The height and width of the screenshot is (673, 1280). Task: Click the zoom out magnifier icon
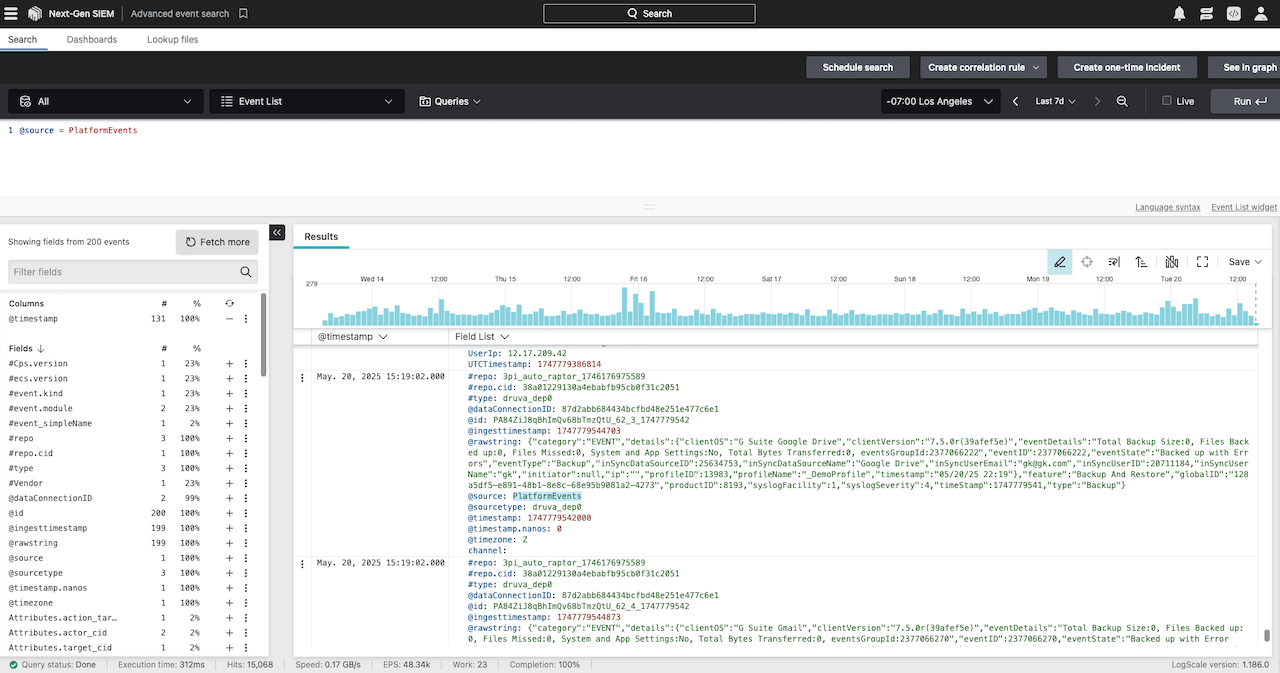1122,101
